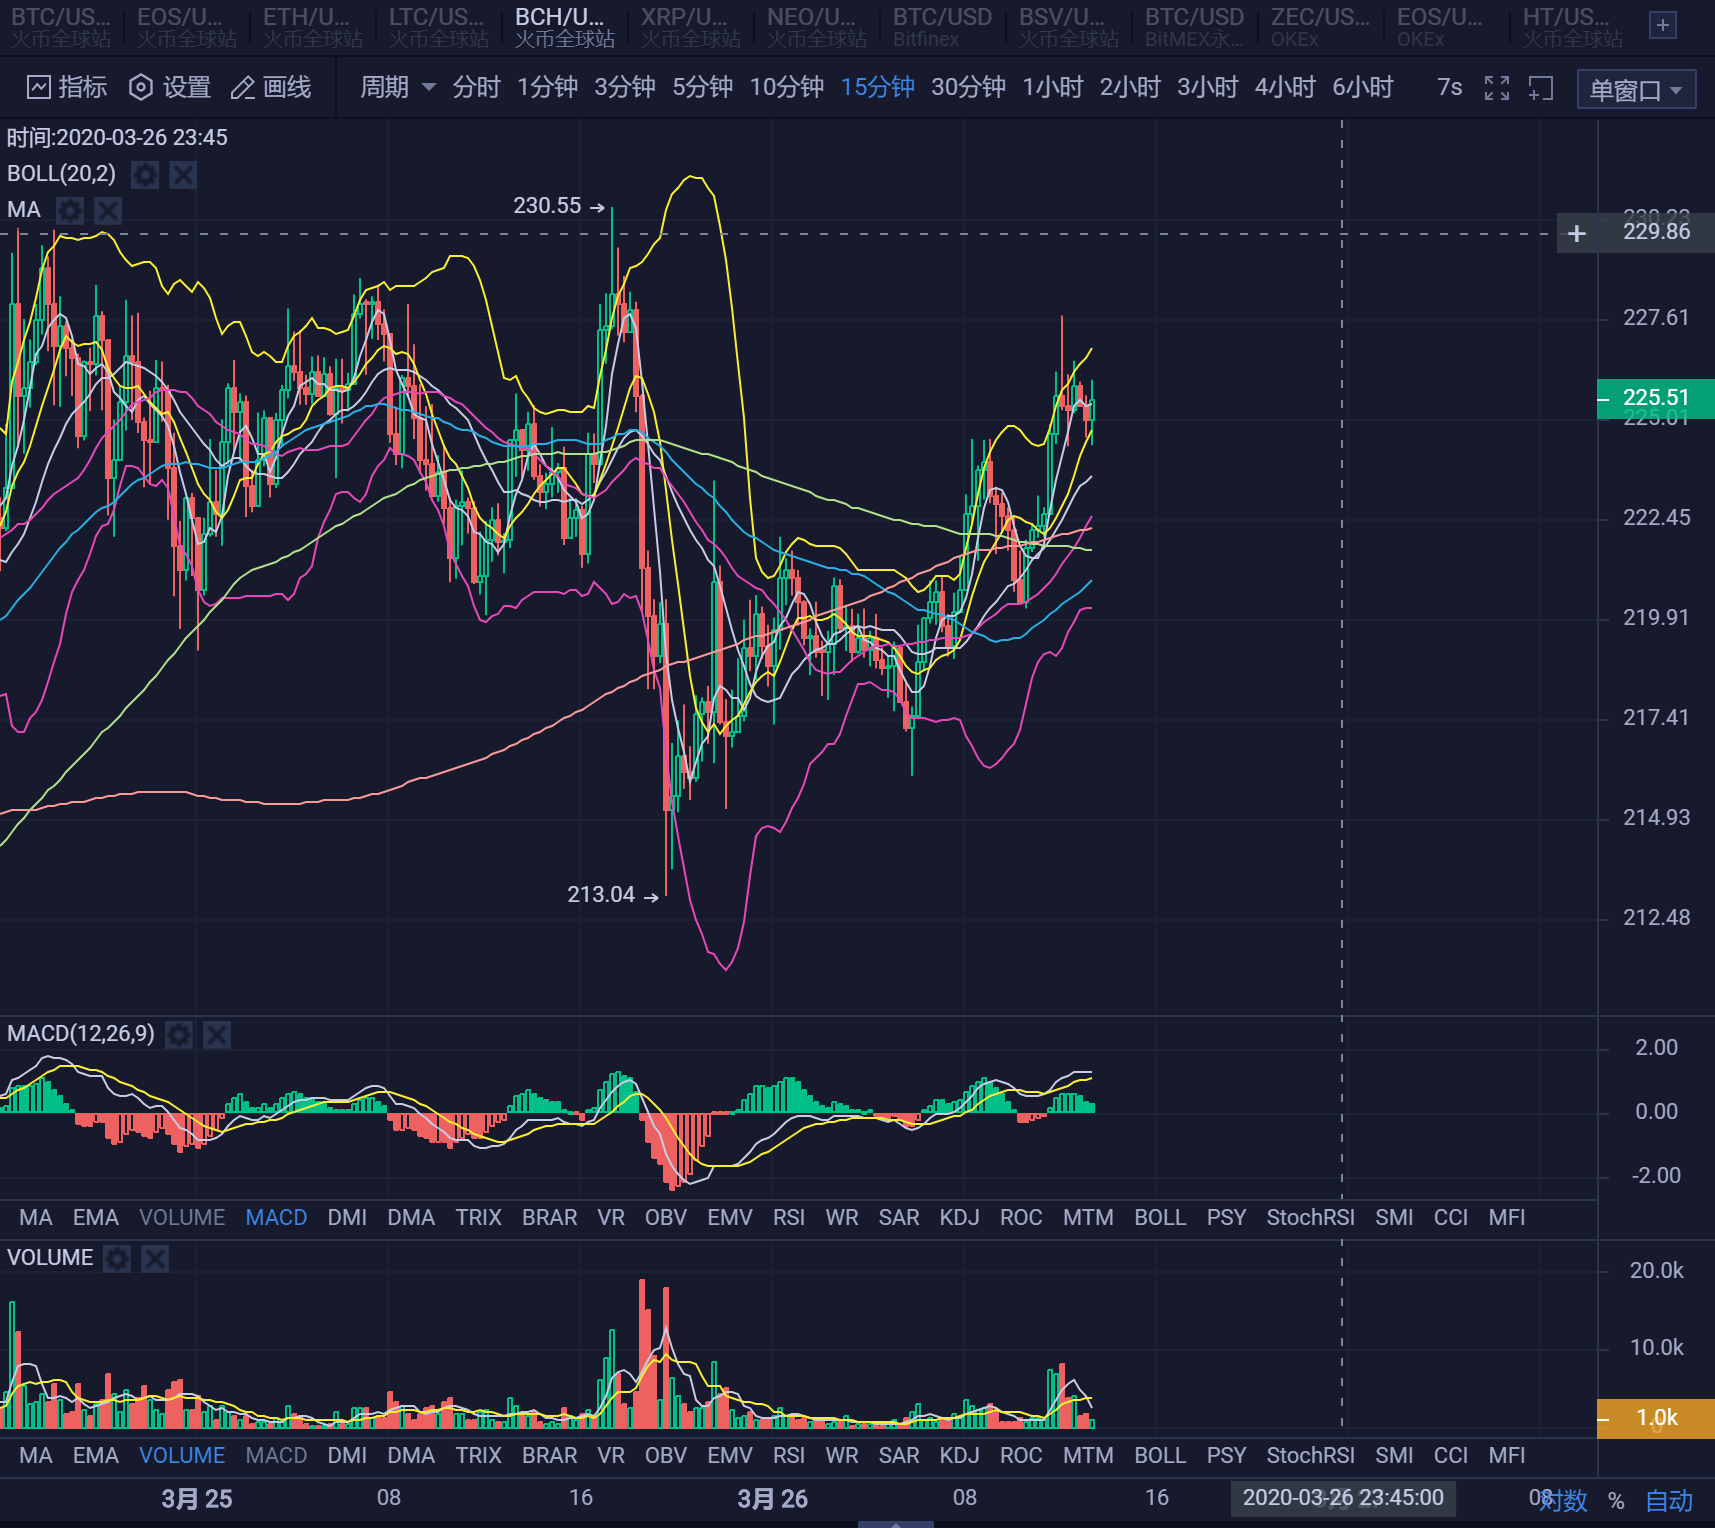This screenshot has height=1528, width=1715.
Task: Expand the bottom panel arrow handle
Action: point(896,1523)
